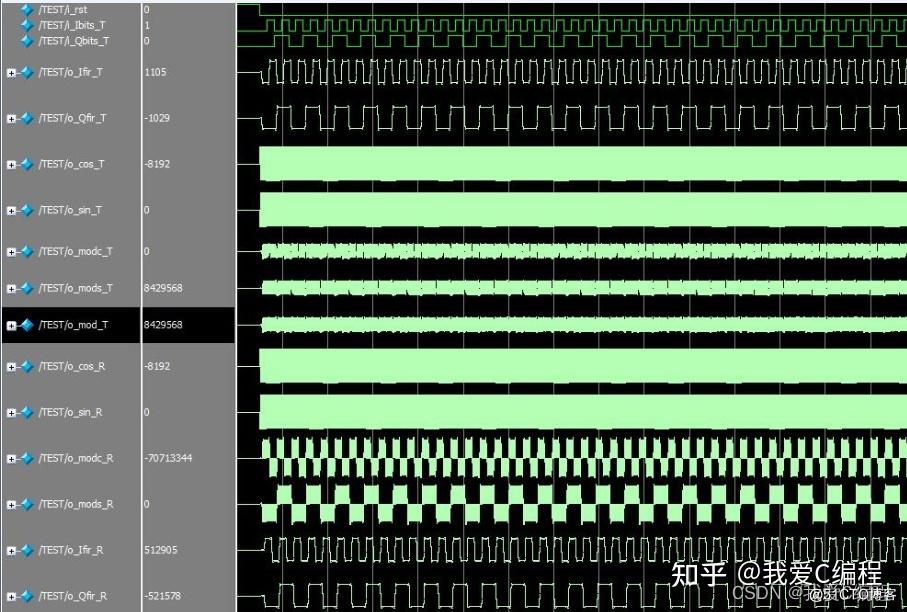Click the o_Ifir_T signal diamond icon
907x612 pixels.
coord(27,72)
